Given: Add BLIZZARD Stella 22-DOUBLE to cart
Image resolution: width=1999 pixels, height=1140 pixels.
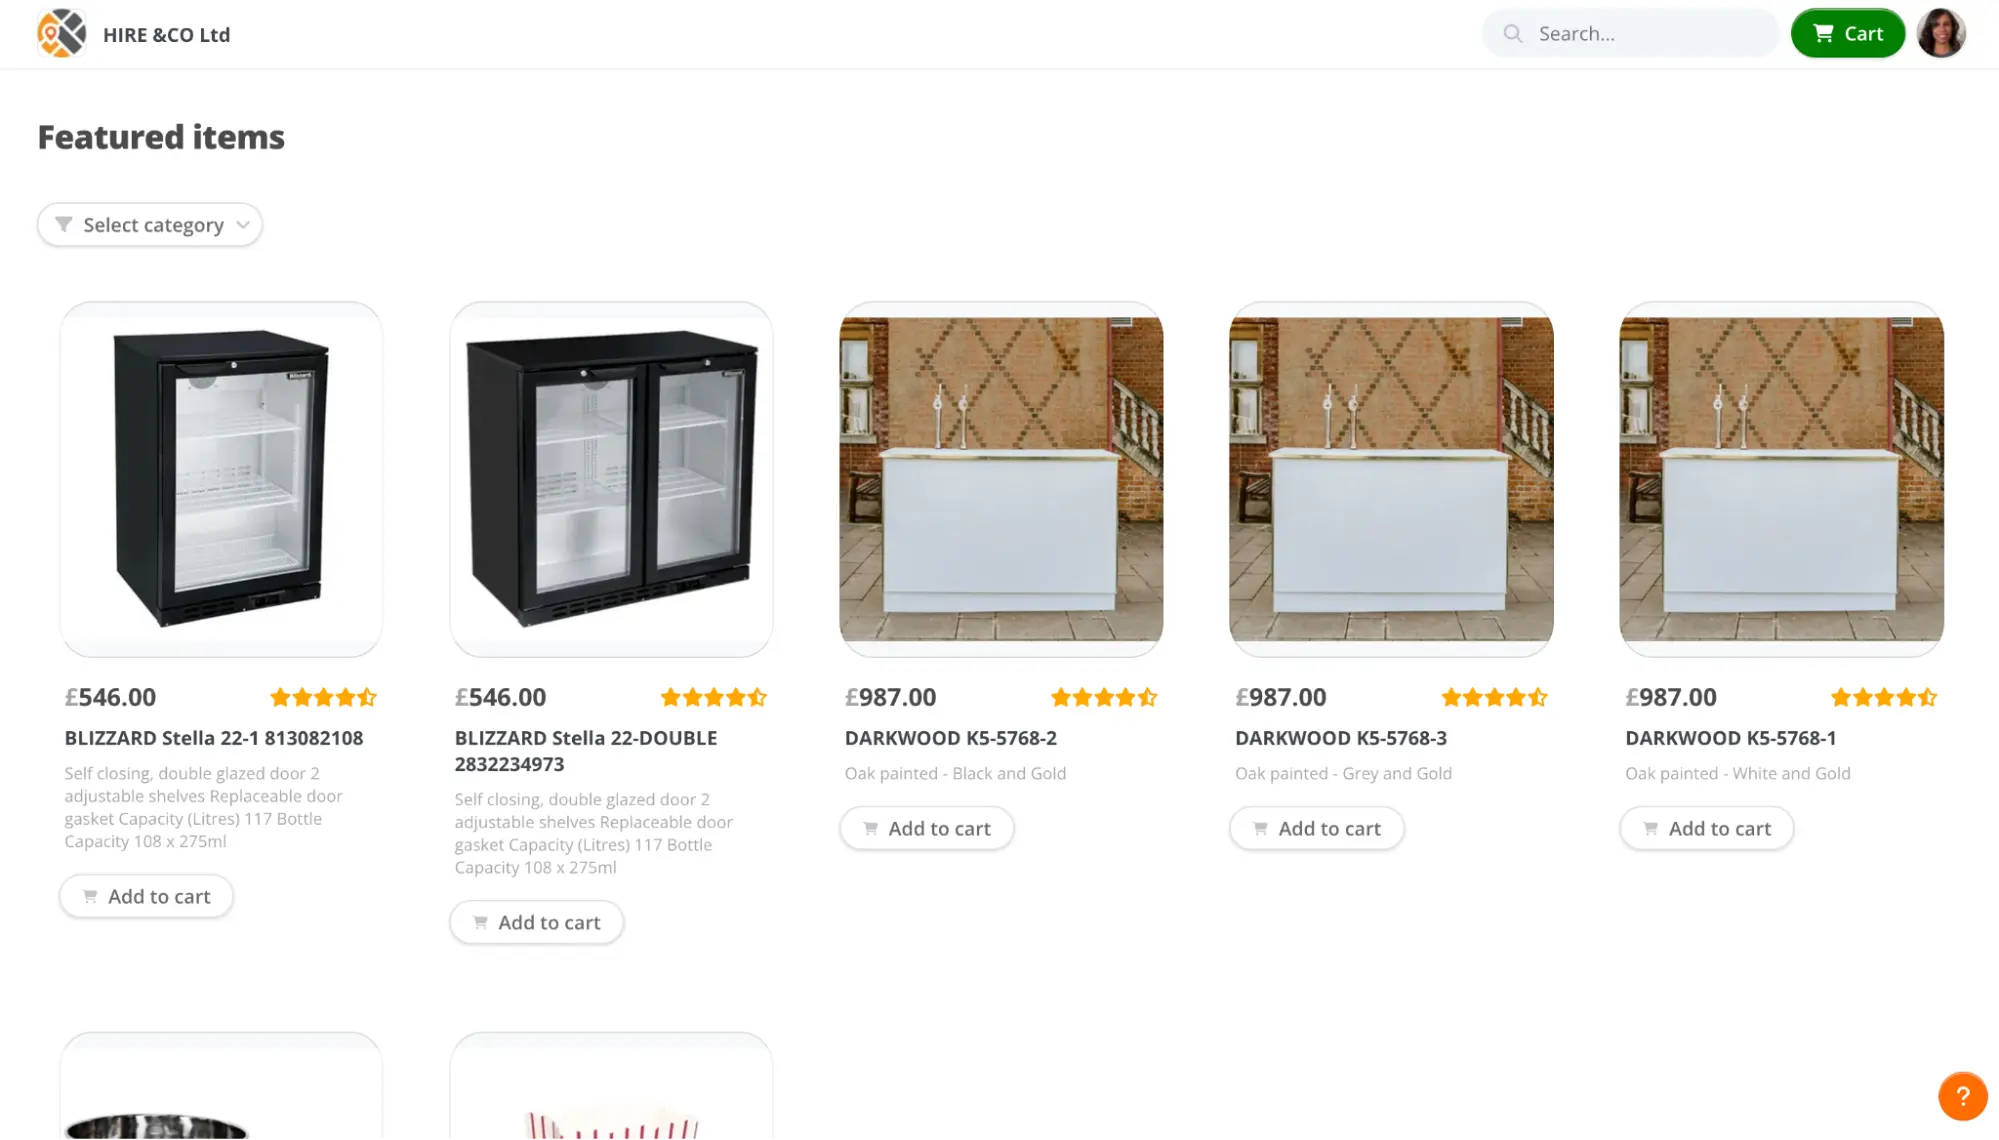Looking at the screenshot, I should coord(536,922).
